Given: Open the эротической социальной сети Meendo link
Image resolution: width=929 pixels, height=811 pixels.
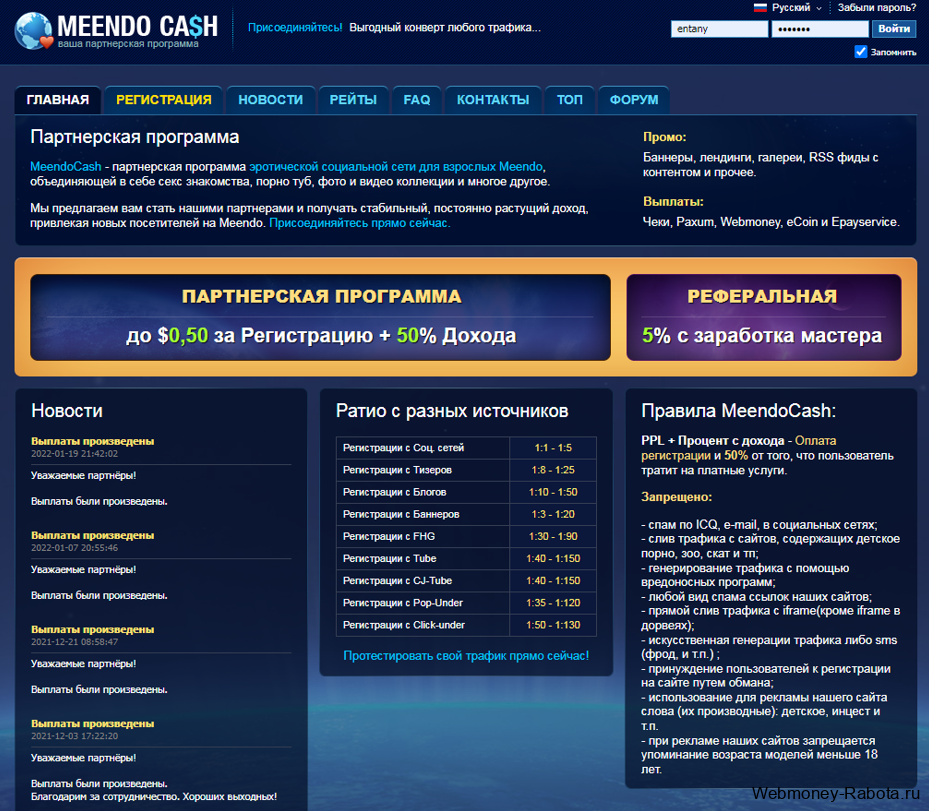Looking at the screenshot, I should click(396, 166).
